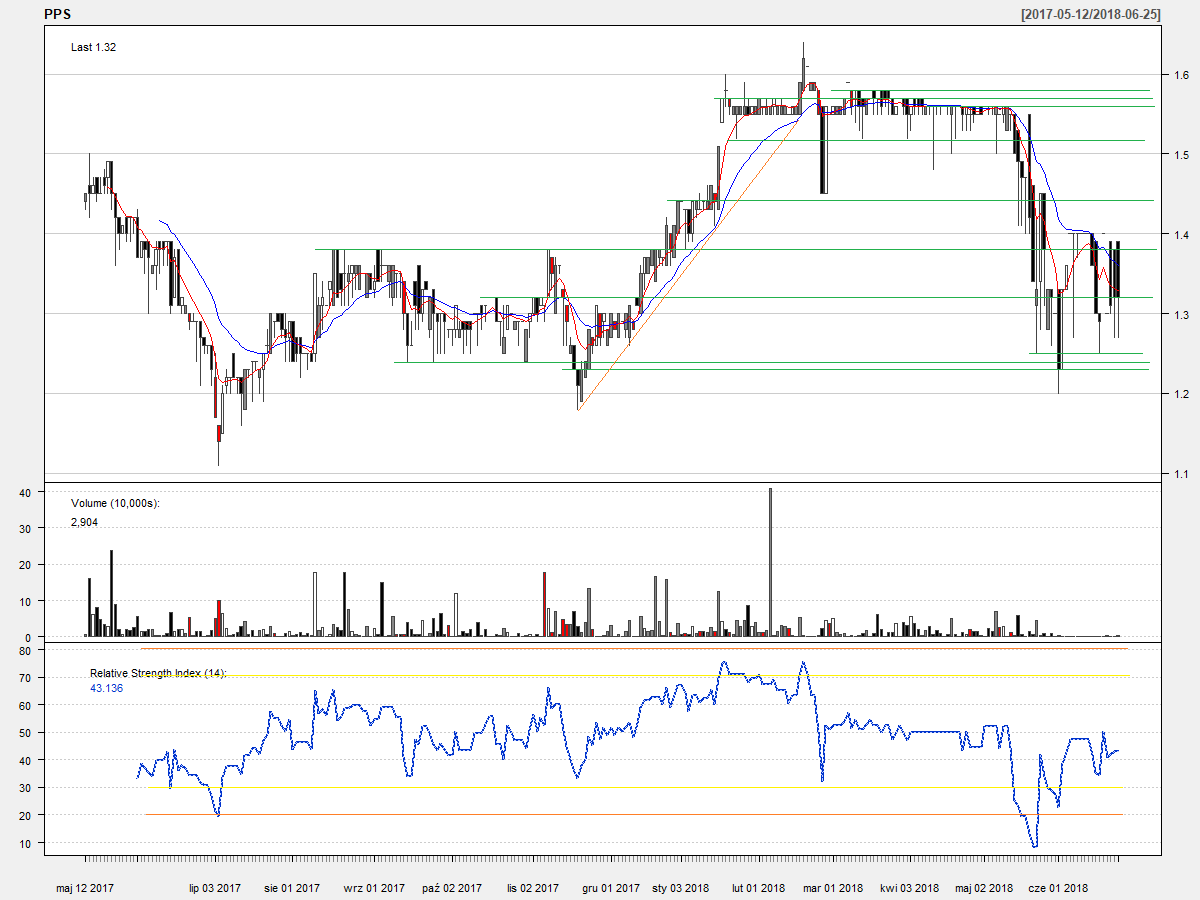This screenshot has height=900, width=1200.
Task: Click the 'mar 01 2018' date label
Action: click(x=833, y=888)
